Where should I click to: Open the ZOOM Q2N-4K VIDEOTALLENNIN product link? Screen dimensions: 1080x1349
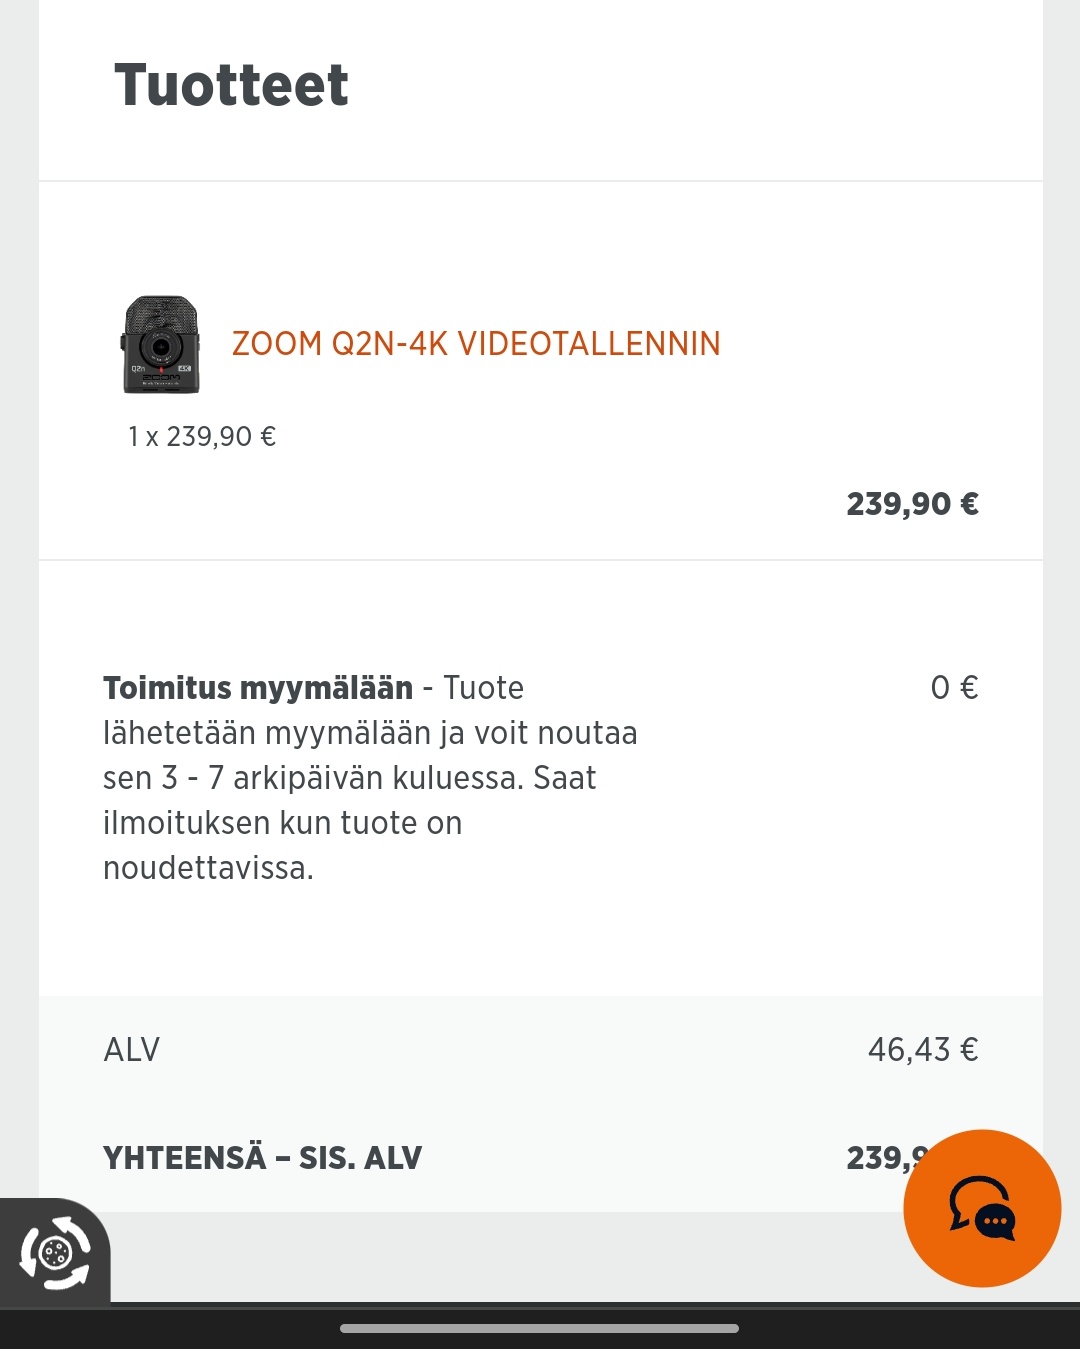[x=476, y=344]
